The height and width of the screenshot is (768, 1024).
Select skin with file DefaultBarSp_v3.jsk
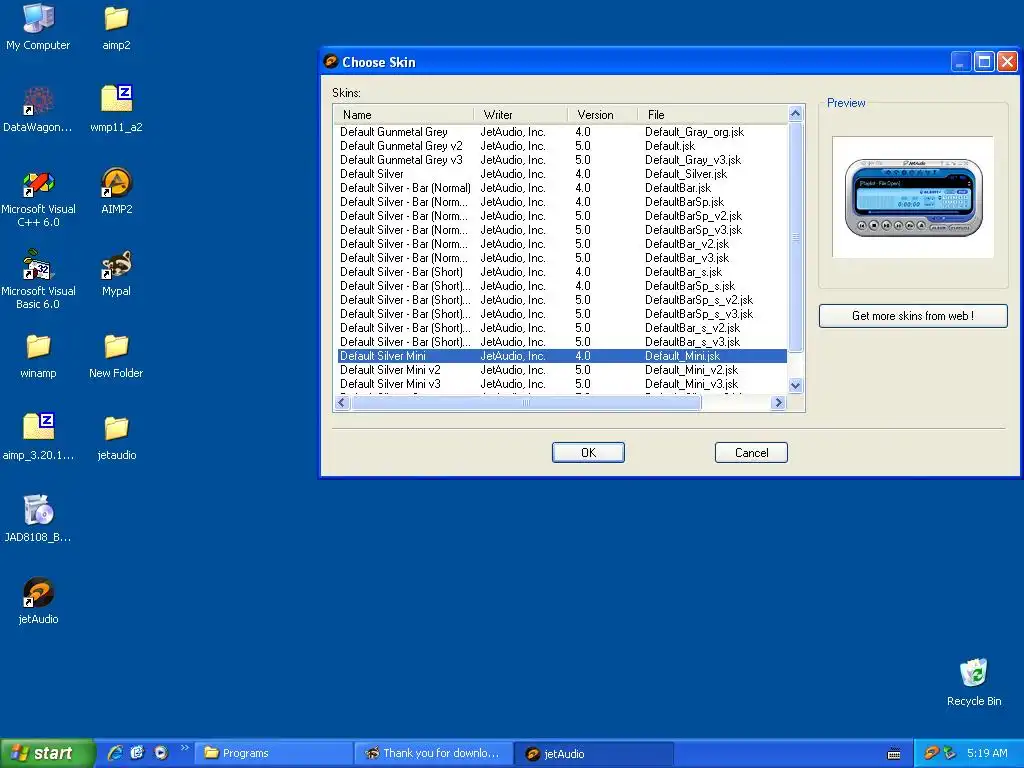(562, 230)
